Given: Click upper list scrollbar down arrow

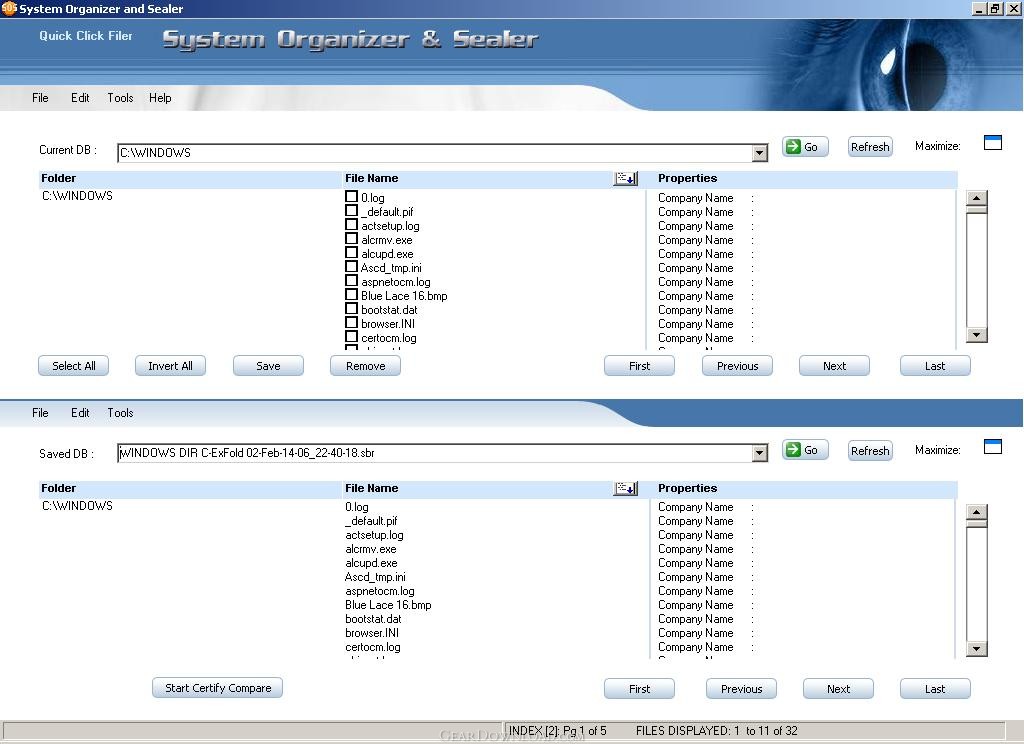Looking at the screenshot, I should click(x=976, y=334).
